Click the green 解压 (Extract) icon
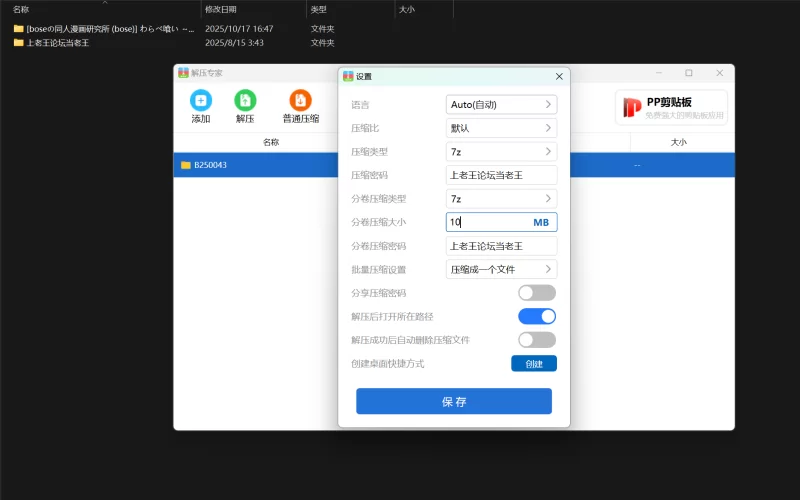 click(245, 100)
